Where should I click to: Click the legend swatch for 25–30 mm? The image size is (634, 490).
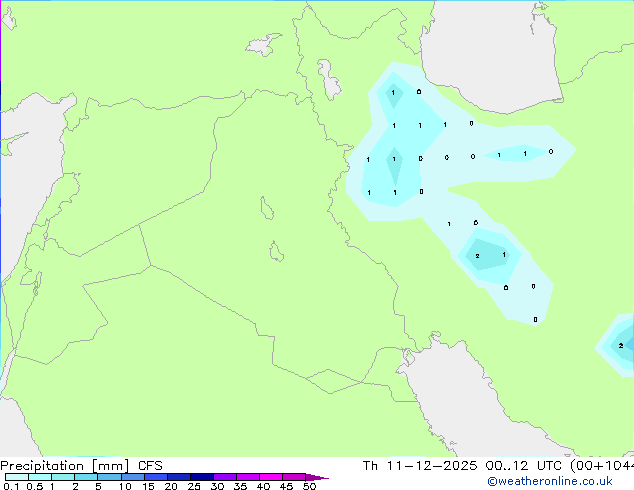point(202,477)
